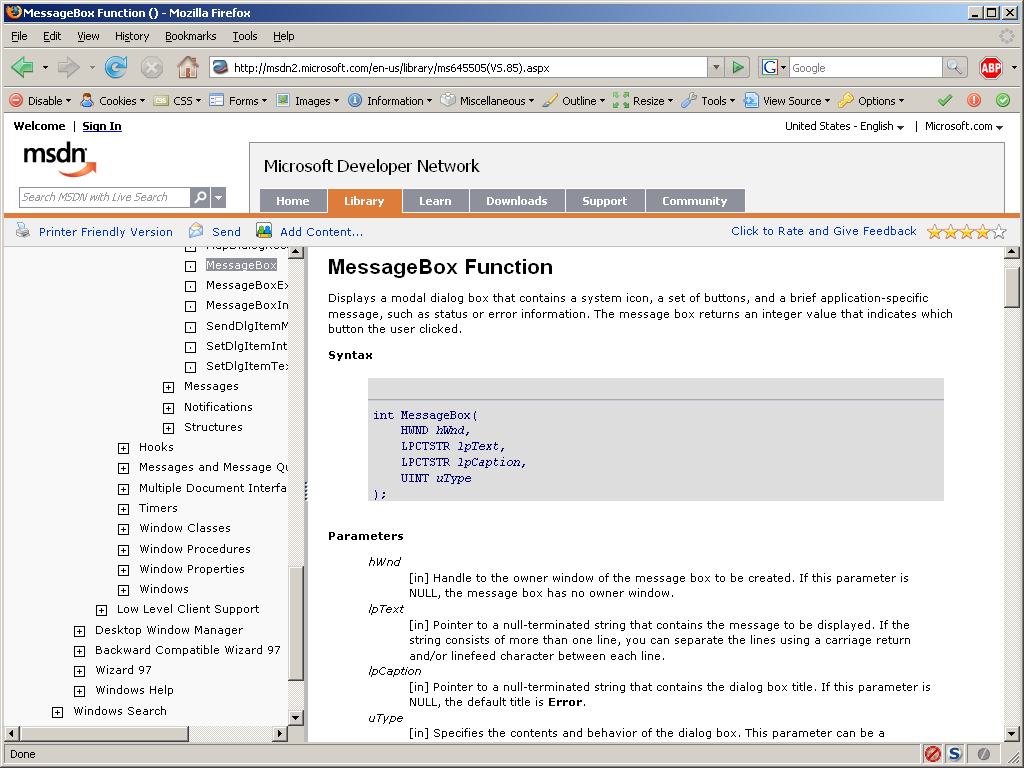Open Printer Friendly Version link

pos(106,232)
